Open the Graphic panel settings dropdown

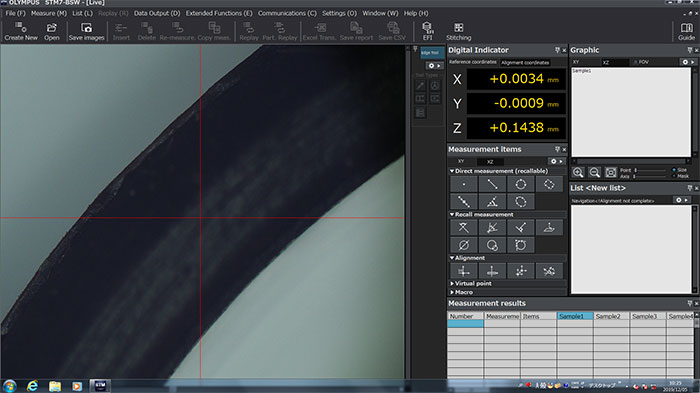coord(688,62)
